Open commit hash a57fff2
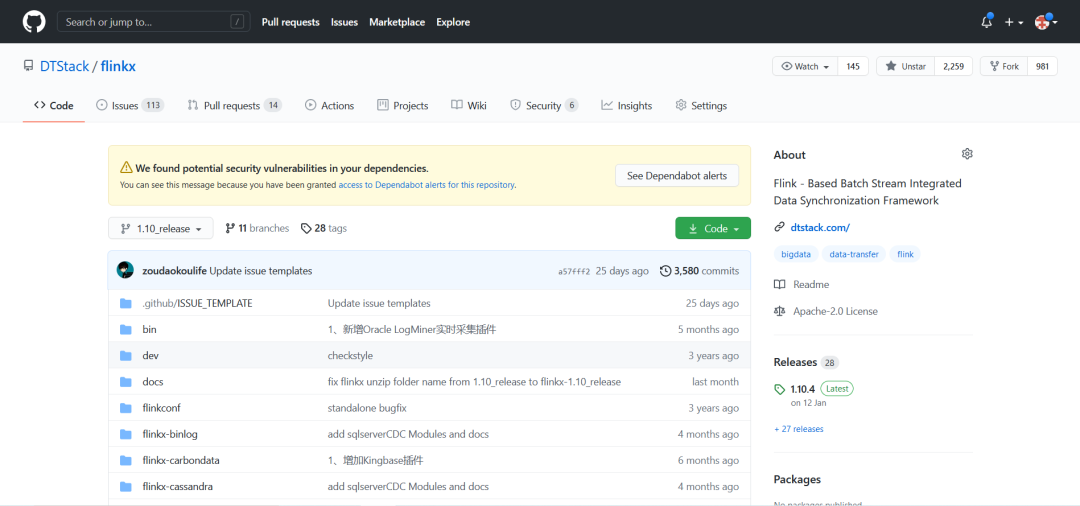Screen dimensions: 1080x506 coord(574,271)
